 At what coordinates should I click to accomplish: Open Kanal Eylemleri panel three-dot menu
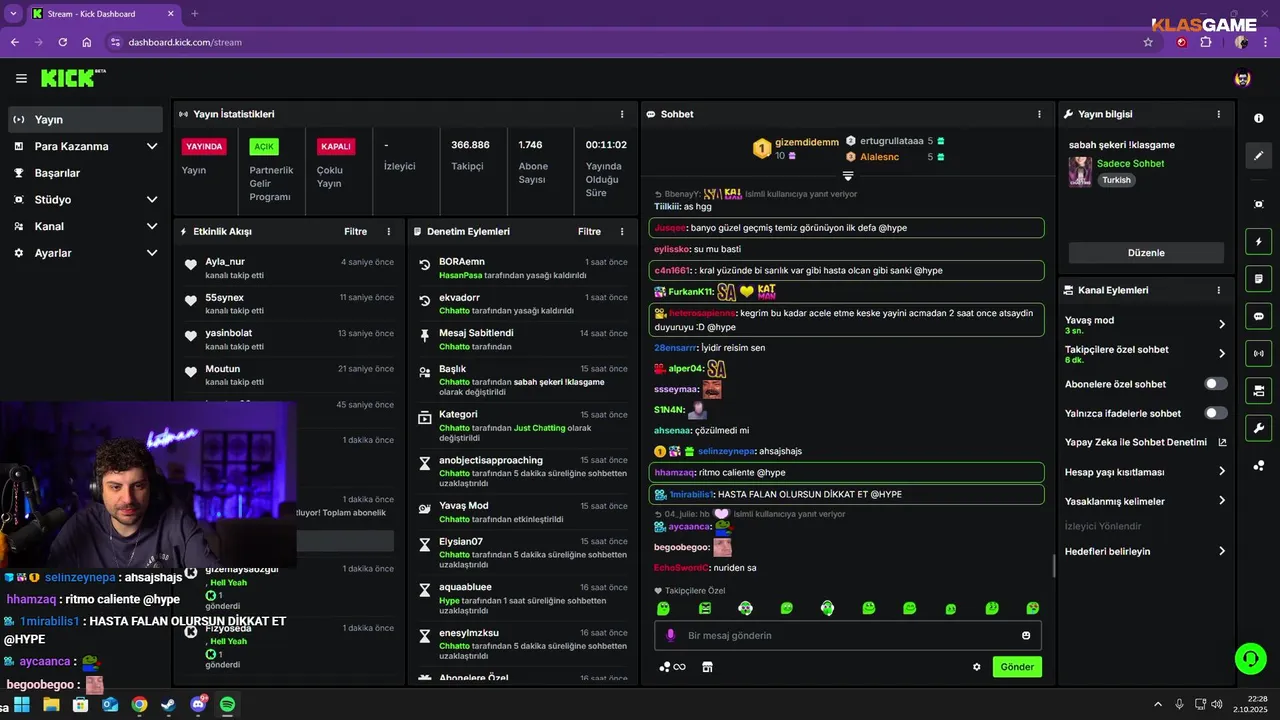(1218, 290)
